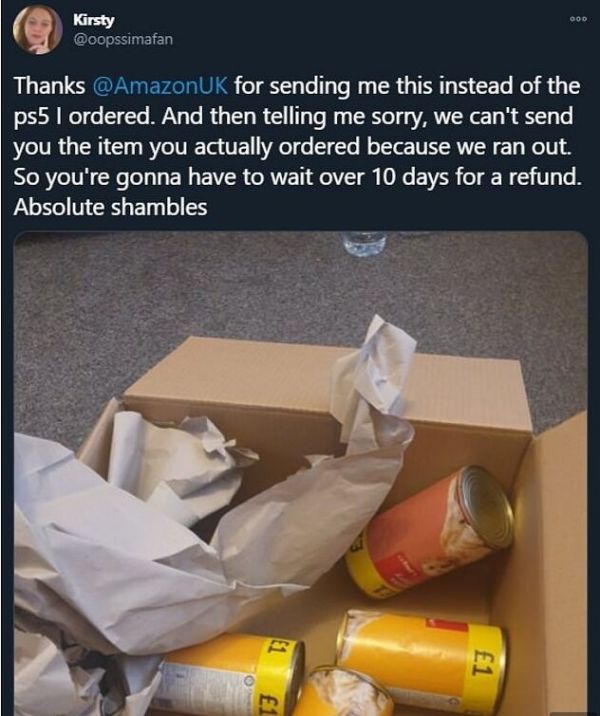Click the word "Thanks" starting the tweet

tap(49, 86)
